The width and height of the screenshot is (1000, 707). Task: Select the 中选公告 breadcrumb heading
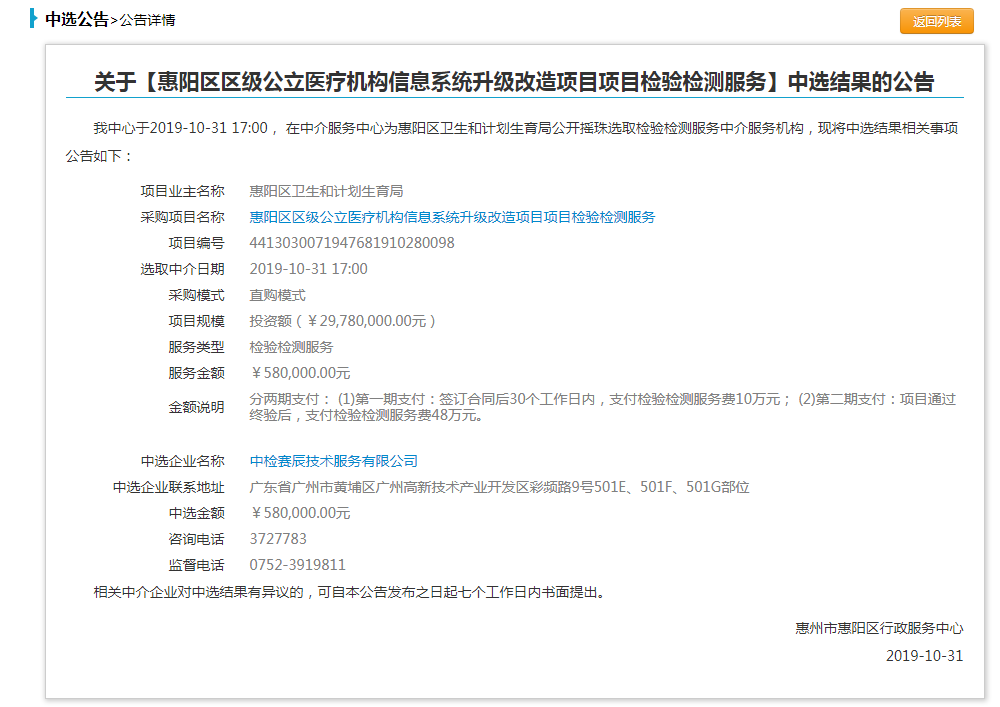coord(77,20)
